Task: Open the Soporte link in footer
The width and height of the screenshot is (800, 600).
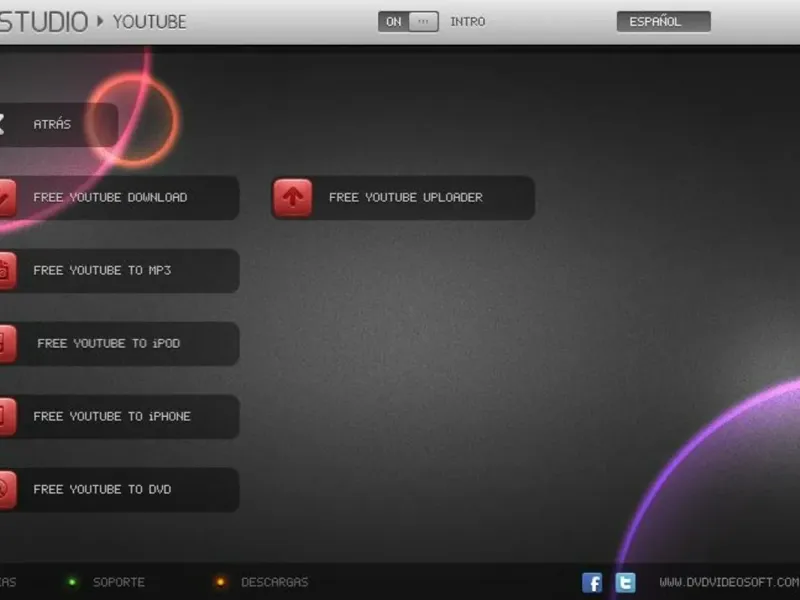Action: coord(119,582)
